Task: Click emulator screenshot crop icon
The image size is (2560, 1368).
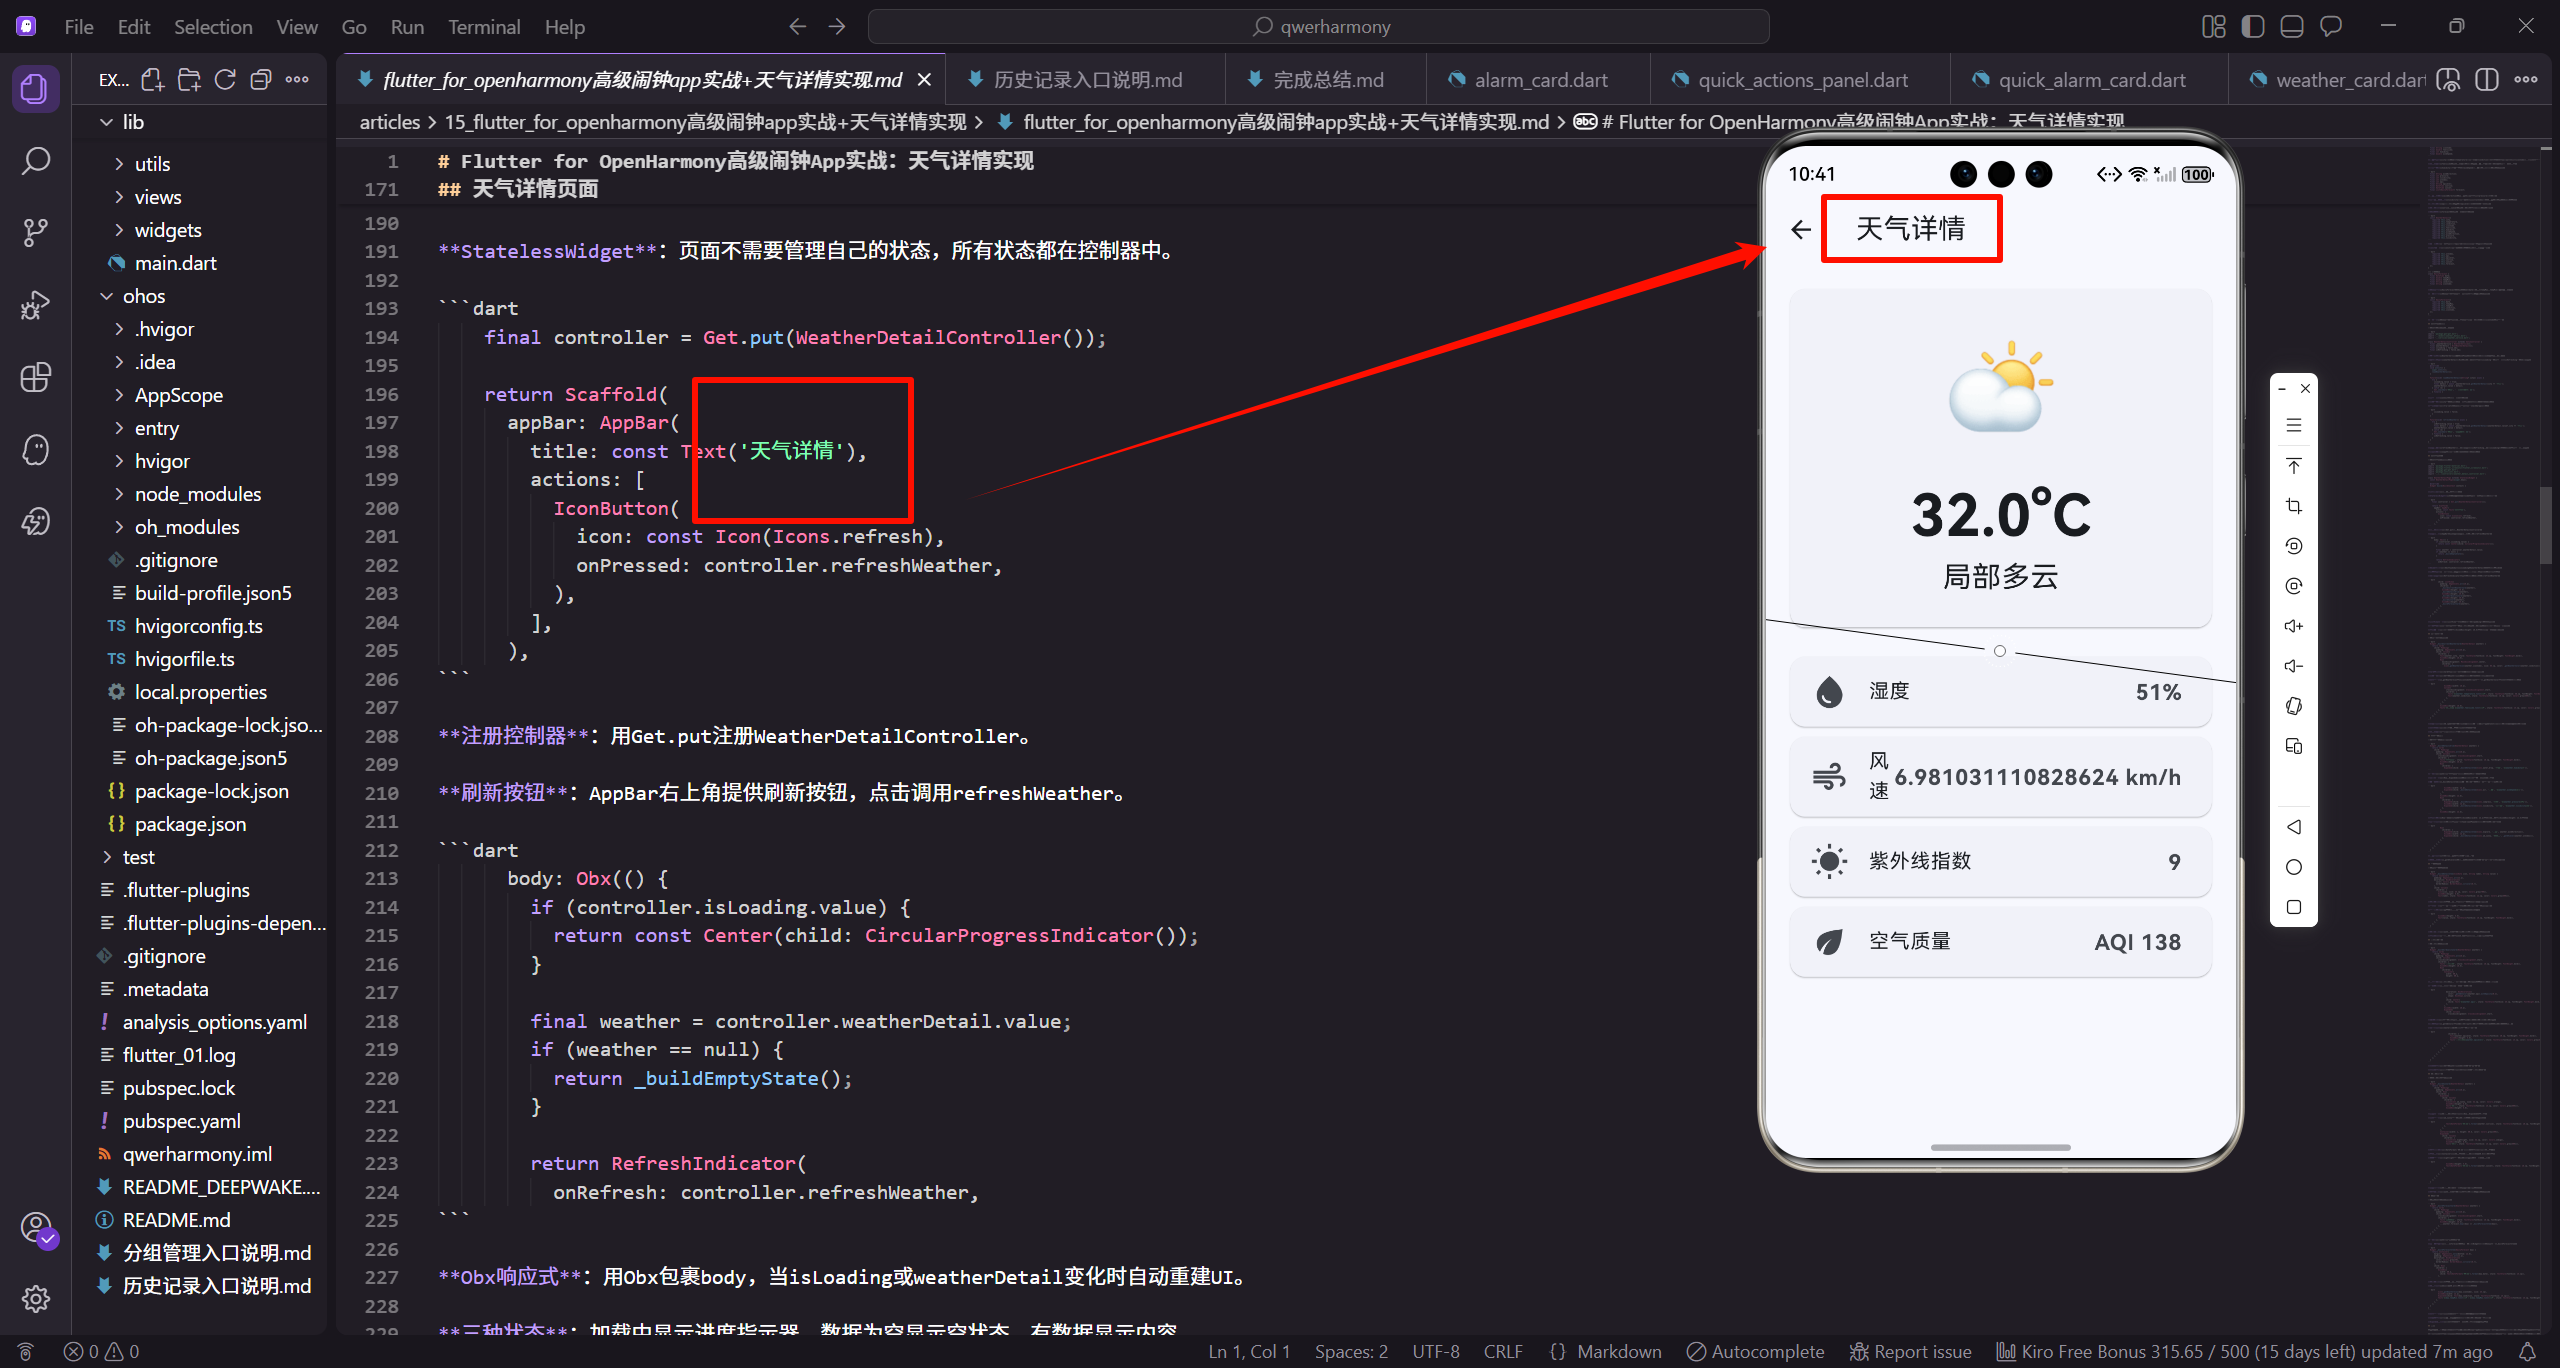Action: coord(2294,506)
